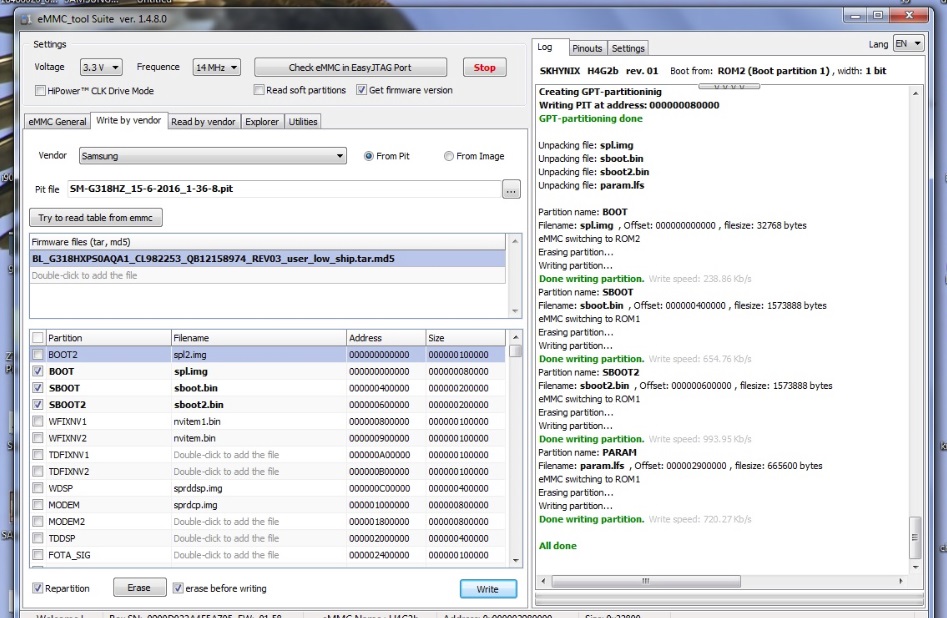The width and height of the screenshot is (947, 618).
Task: Click the Pit file path field
Action: [x=284, y=188]
